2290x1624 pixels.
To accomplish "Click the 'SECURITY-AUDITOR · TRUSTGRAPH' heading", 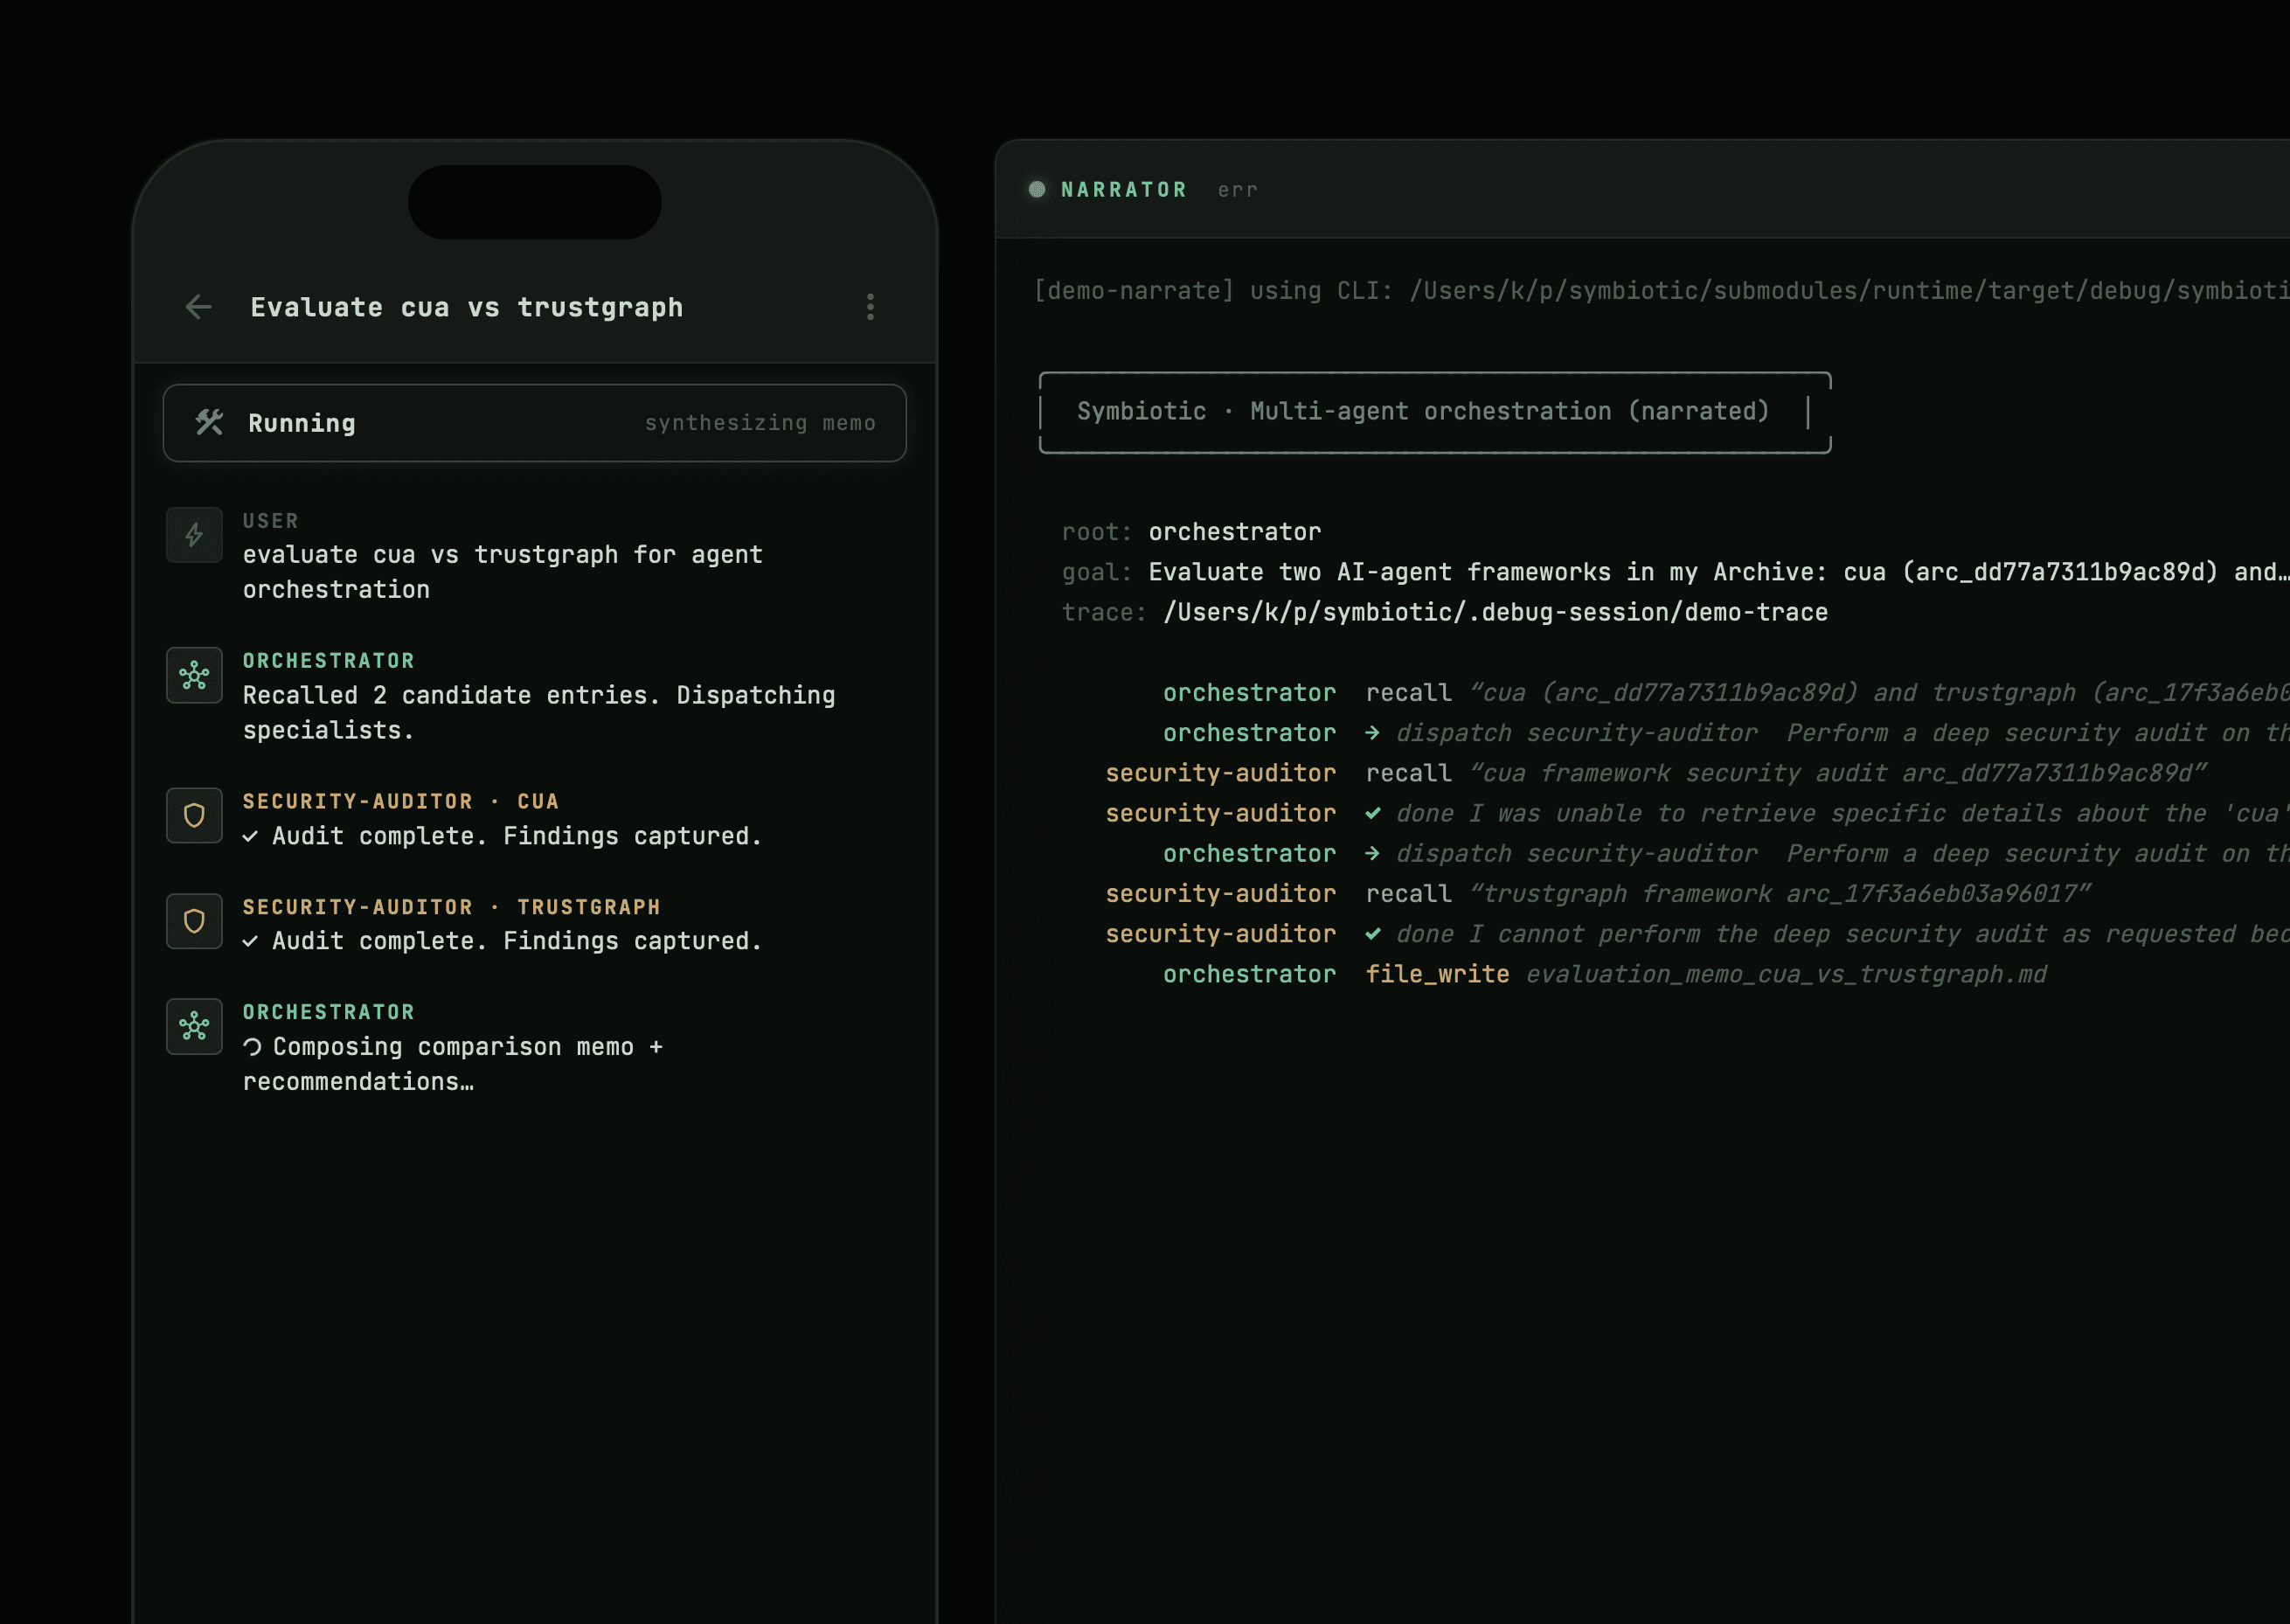I will pos(452,907).
